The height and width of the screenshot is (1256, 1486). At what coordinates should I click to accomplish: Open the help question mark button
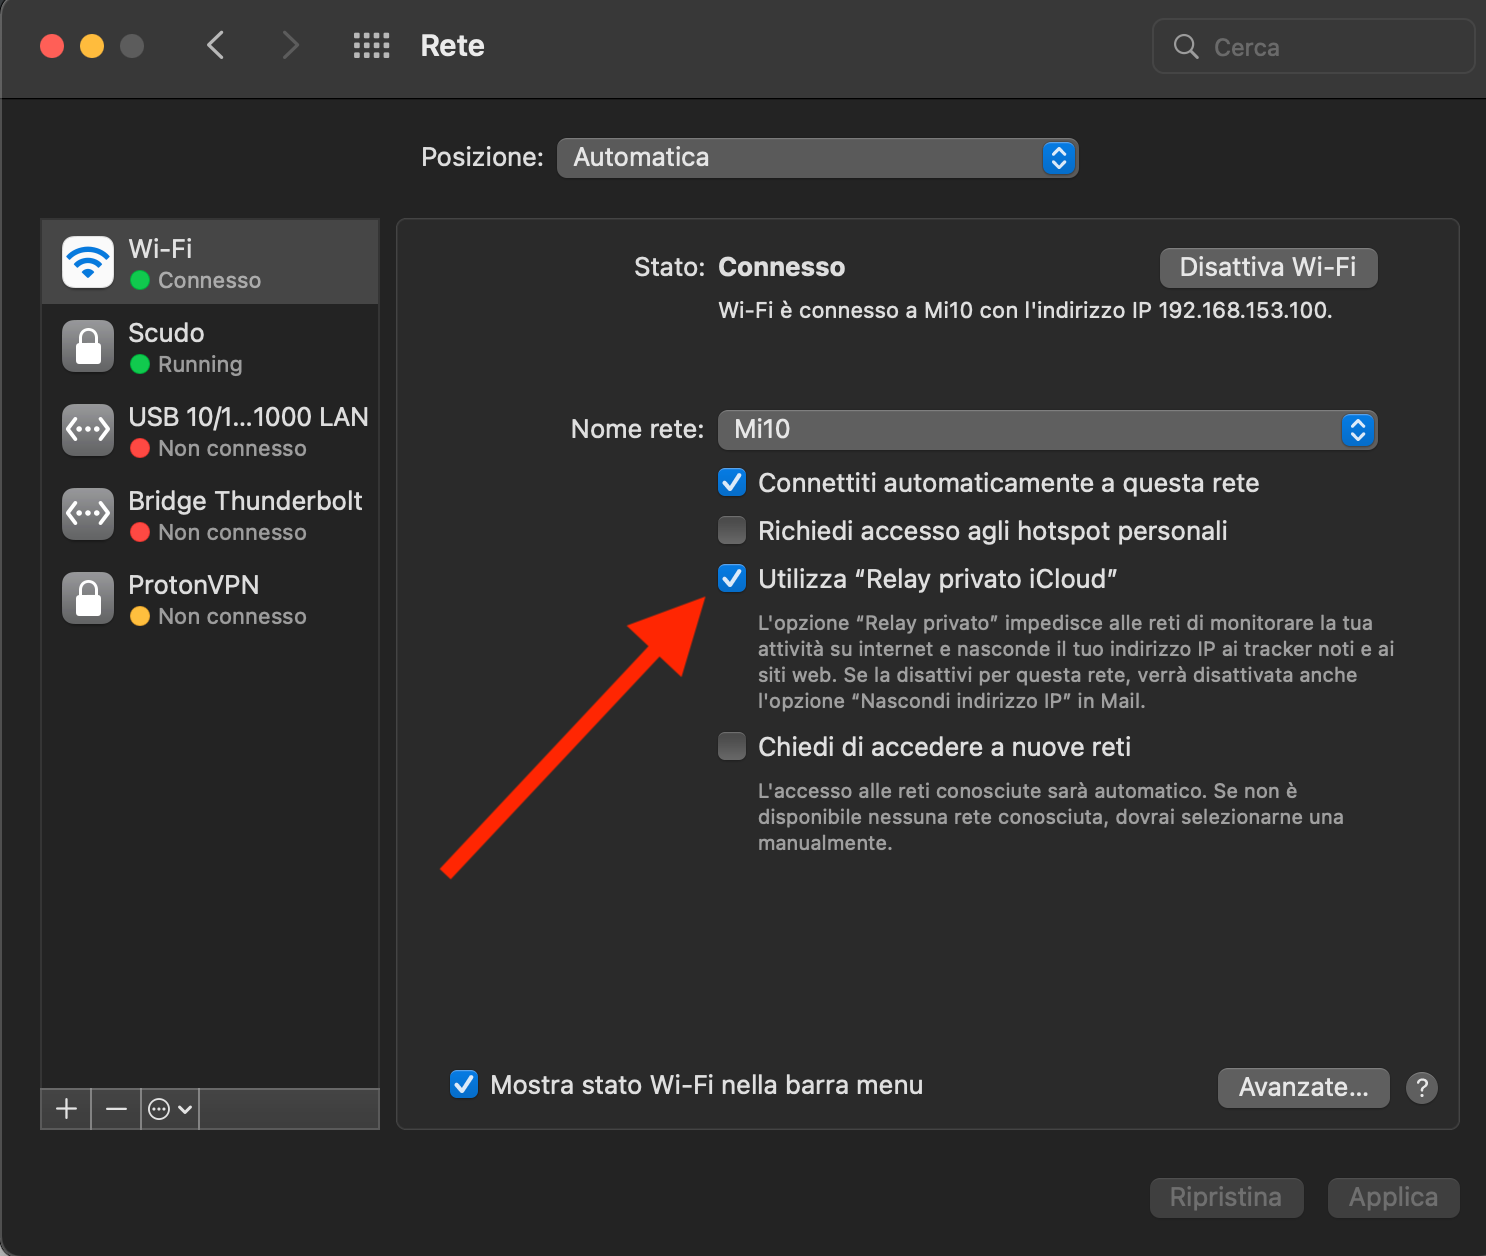pos(1421,1087)
